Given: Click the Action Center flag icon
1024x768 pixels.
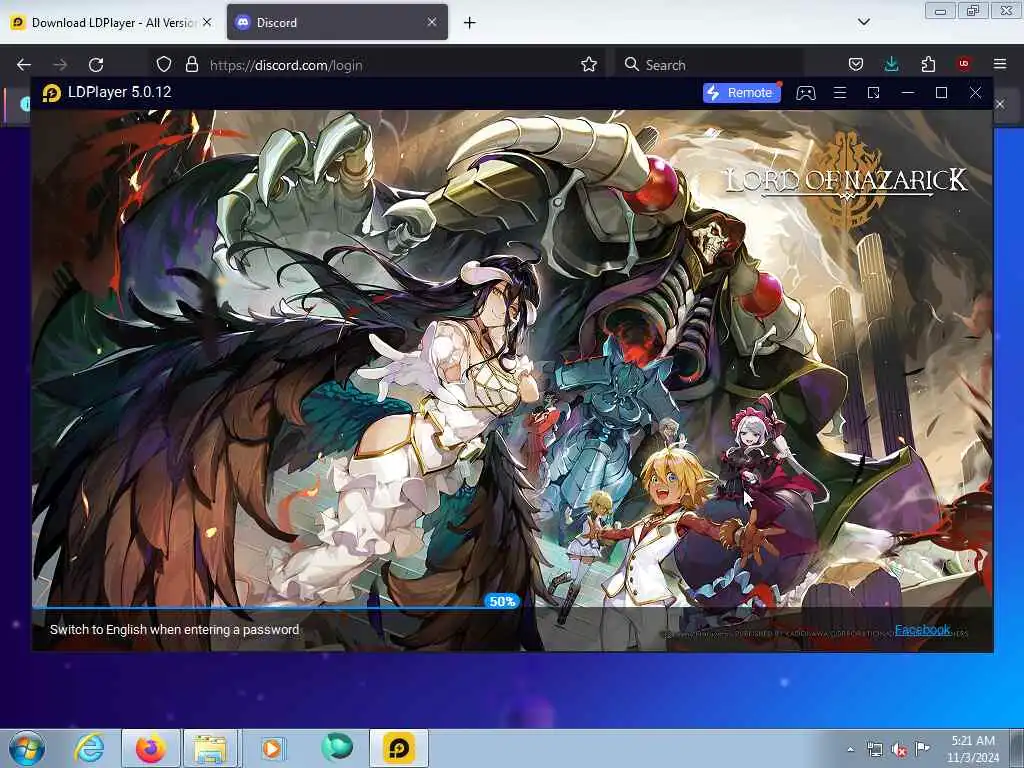Looking at the screenshot, I should click(922, 748).
